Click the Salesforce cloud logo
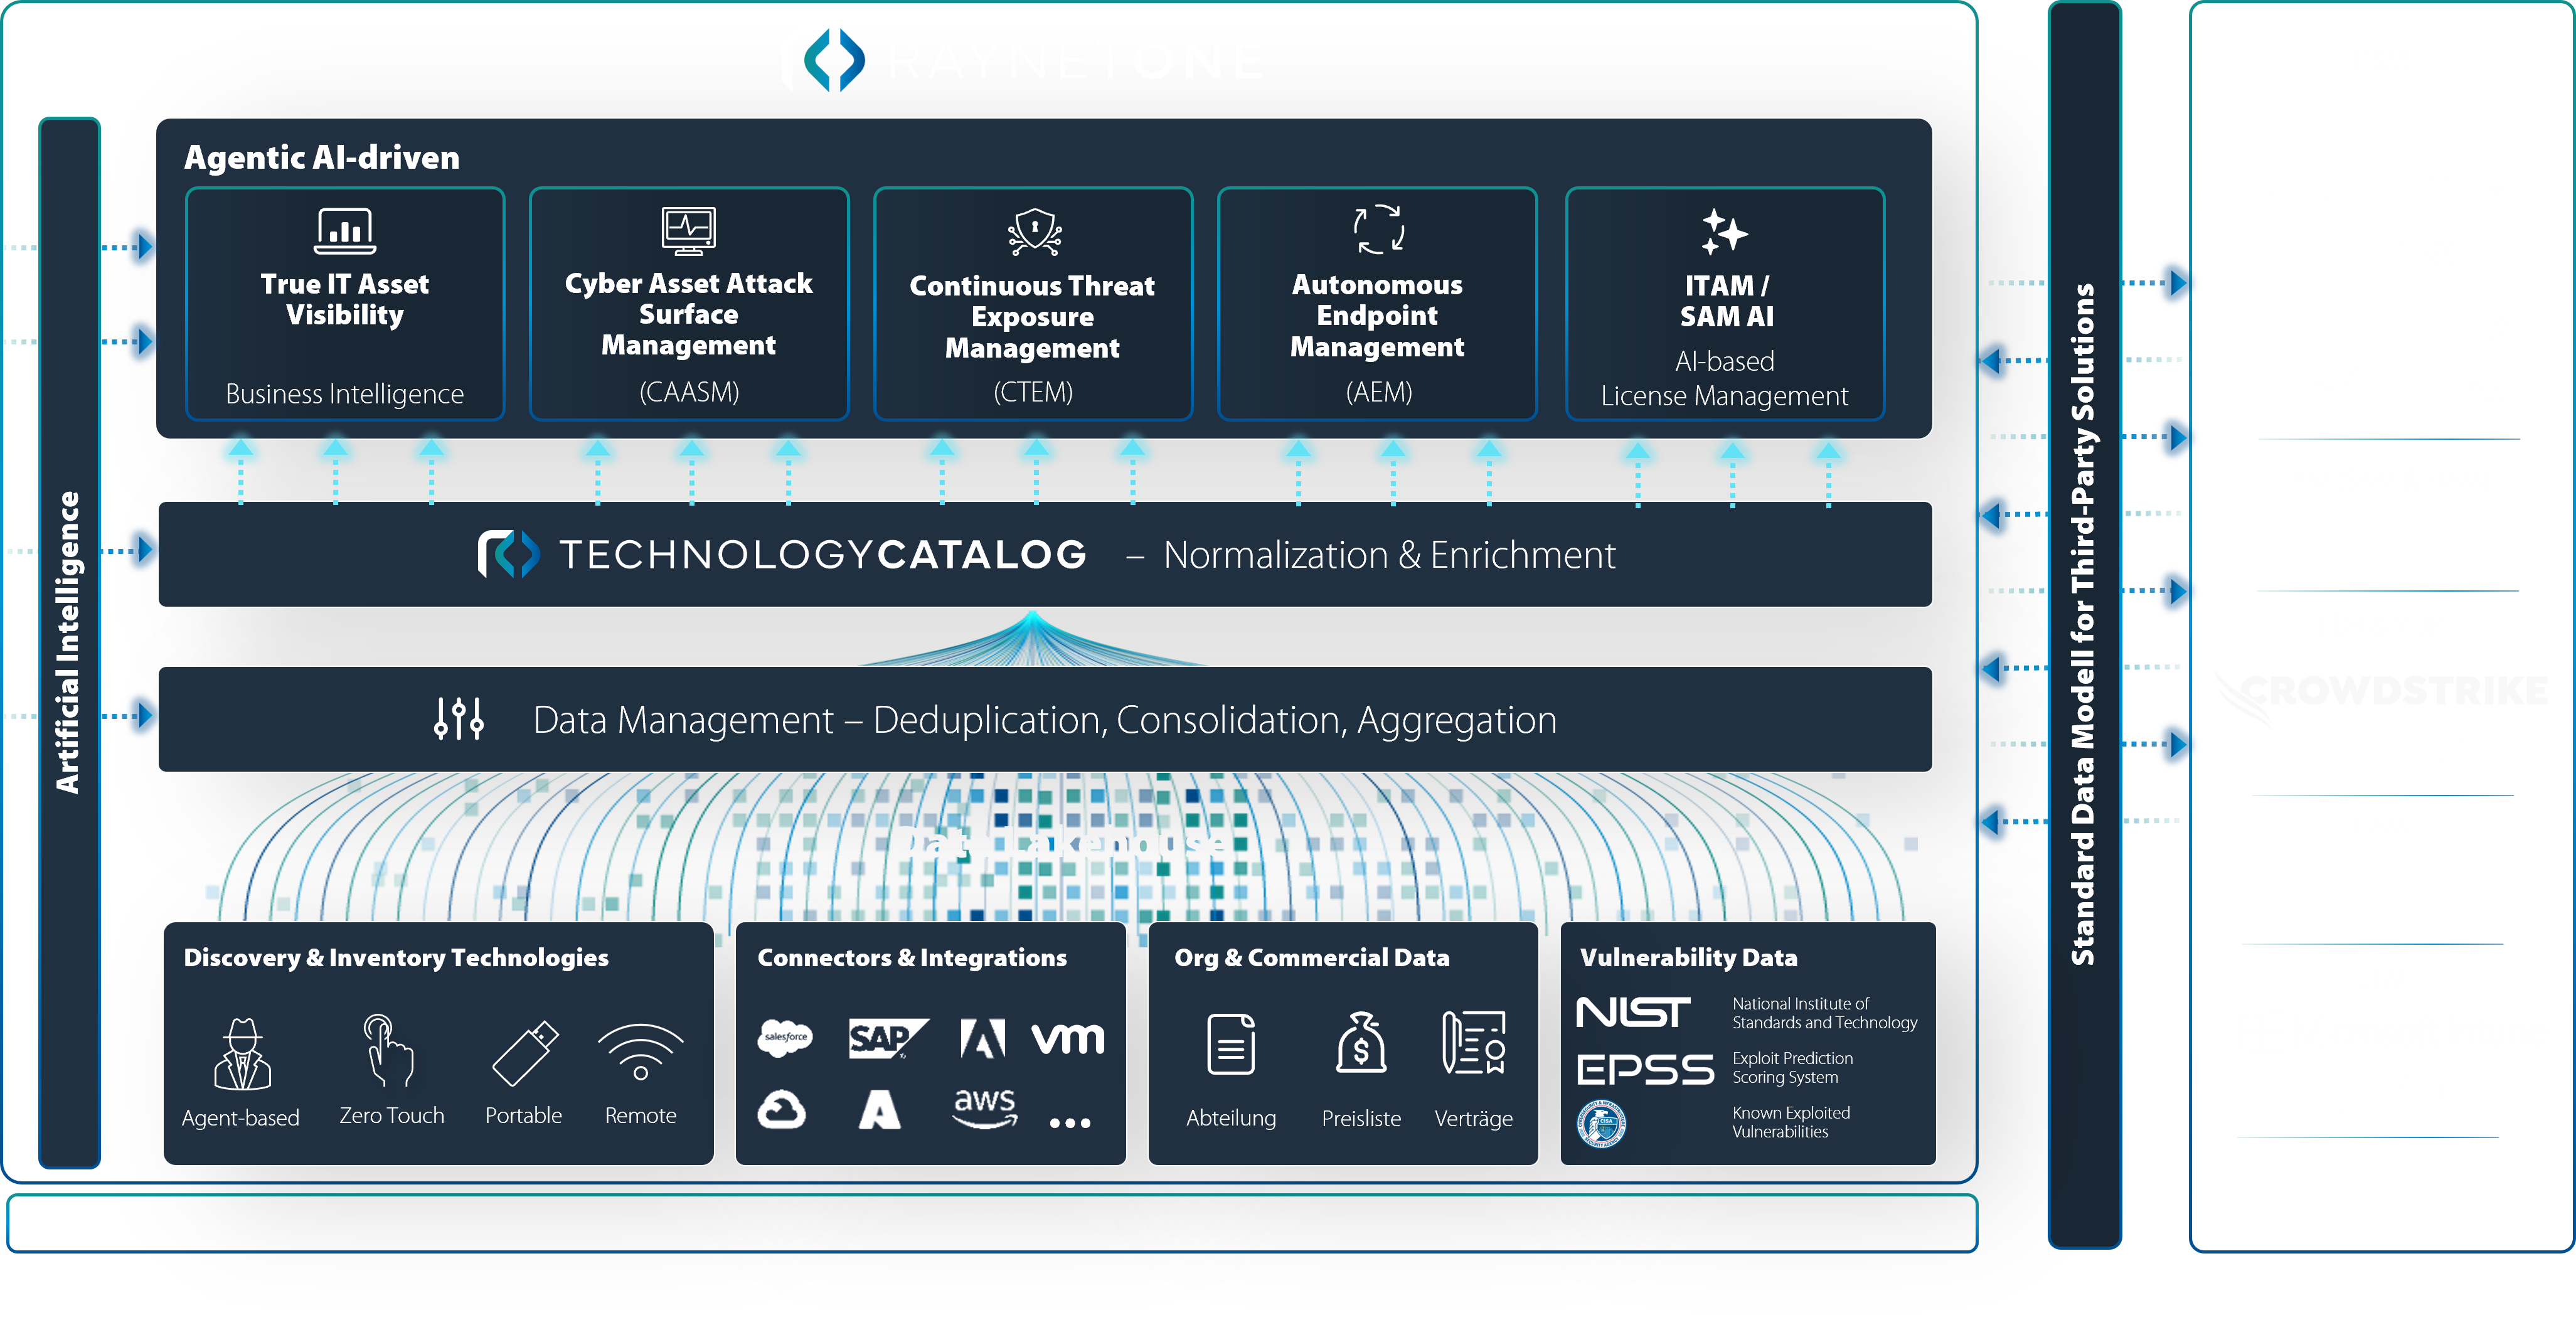This screenshot has height=1320, width=2576. pos(785,1038)
